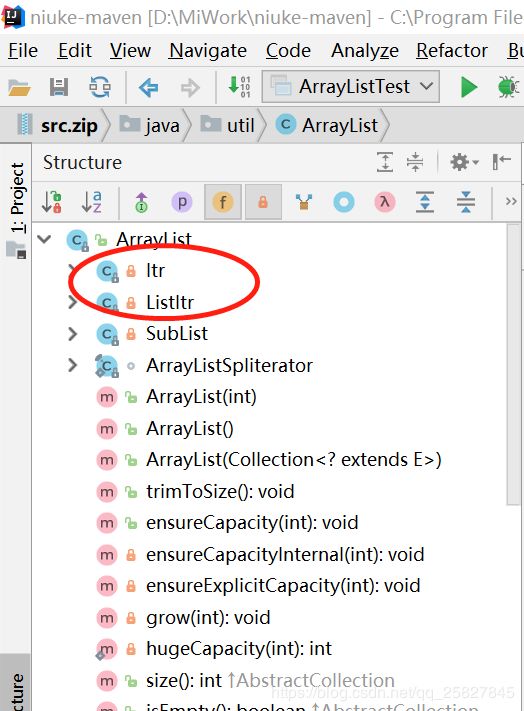Open the Navigate menu
Screen dimensions: 524x711
tap(208, 50)
